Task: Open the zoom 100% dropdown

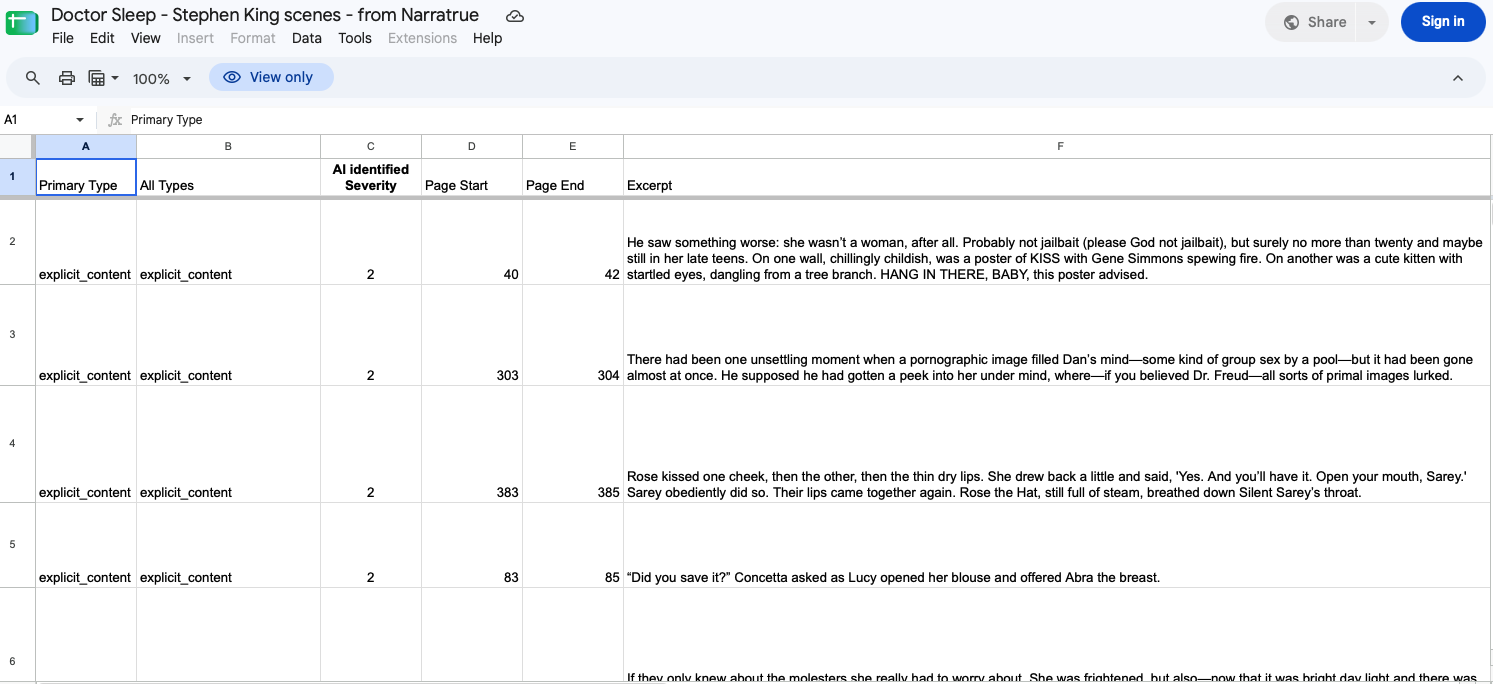Action: point(162,79)
